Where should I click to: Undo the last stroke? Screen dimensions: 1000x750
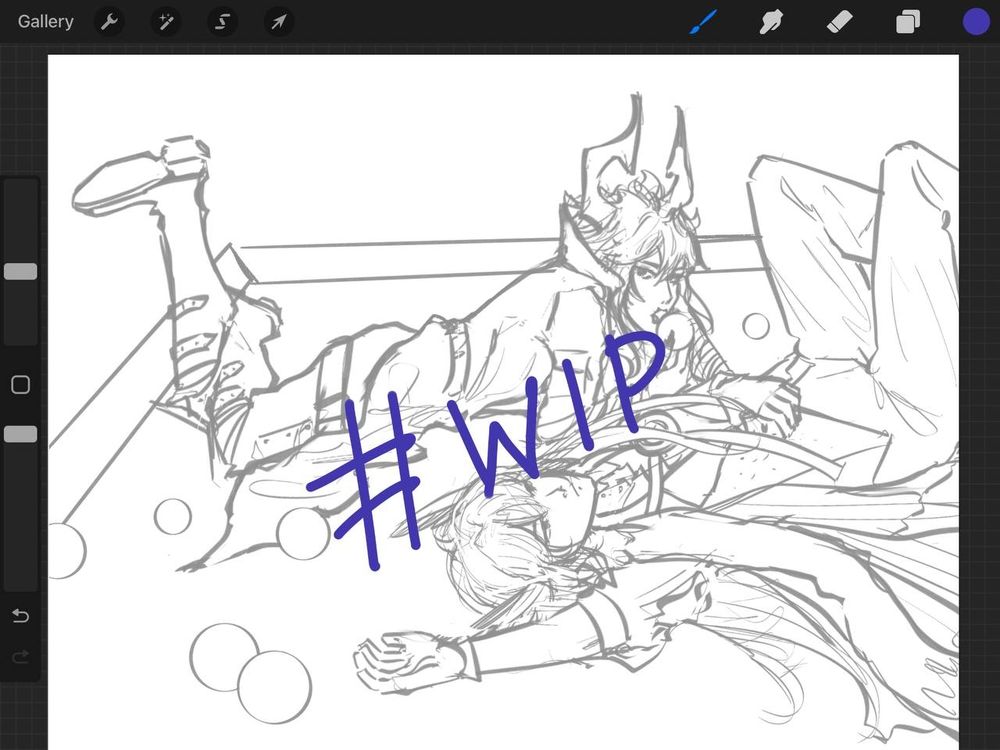tap(20, 615)
